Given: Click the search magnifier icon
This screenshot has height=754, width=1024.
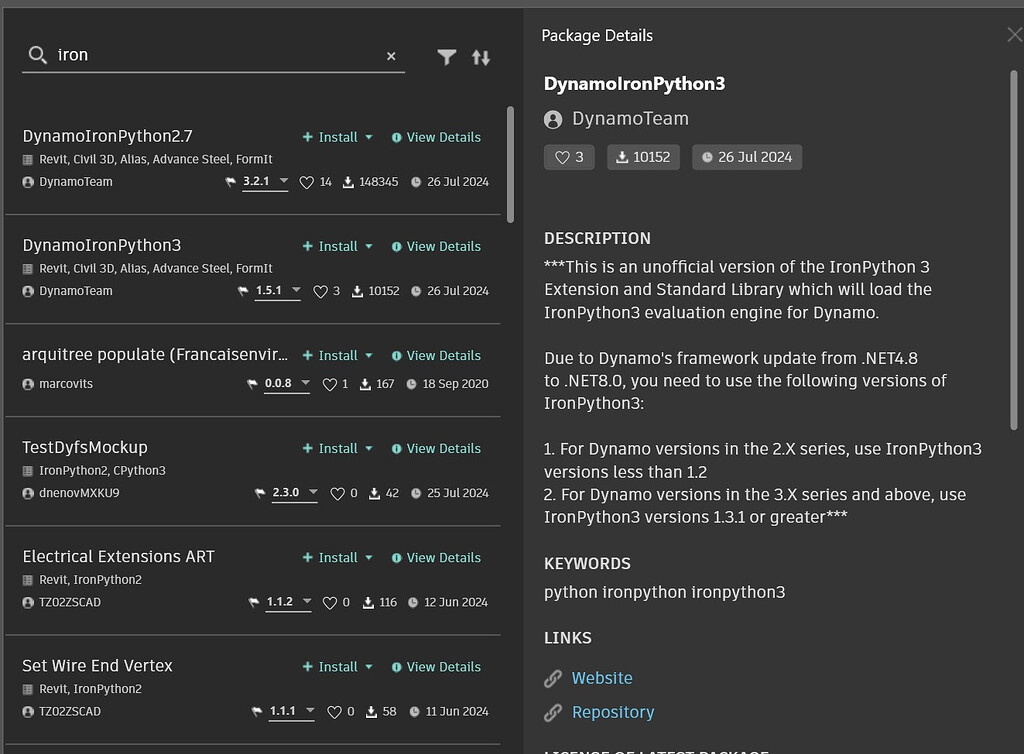Looking at the screenshot, I should point(37,55).
